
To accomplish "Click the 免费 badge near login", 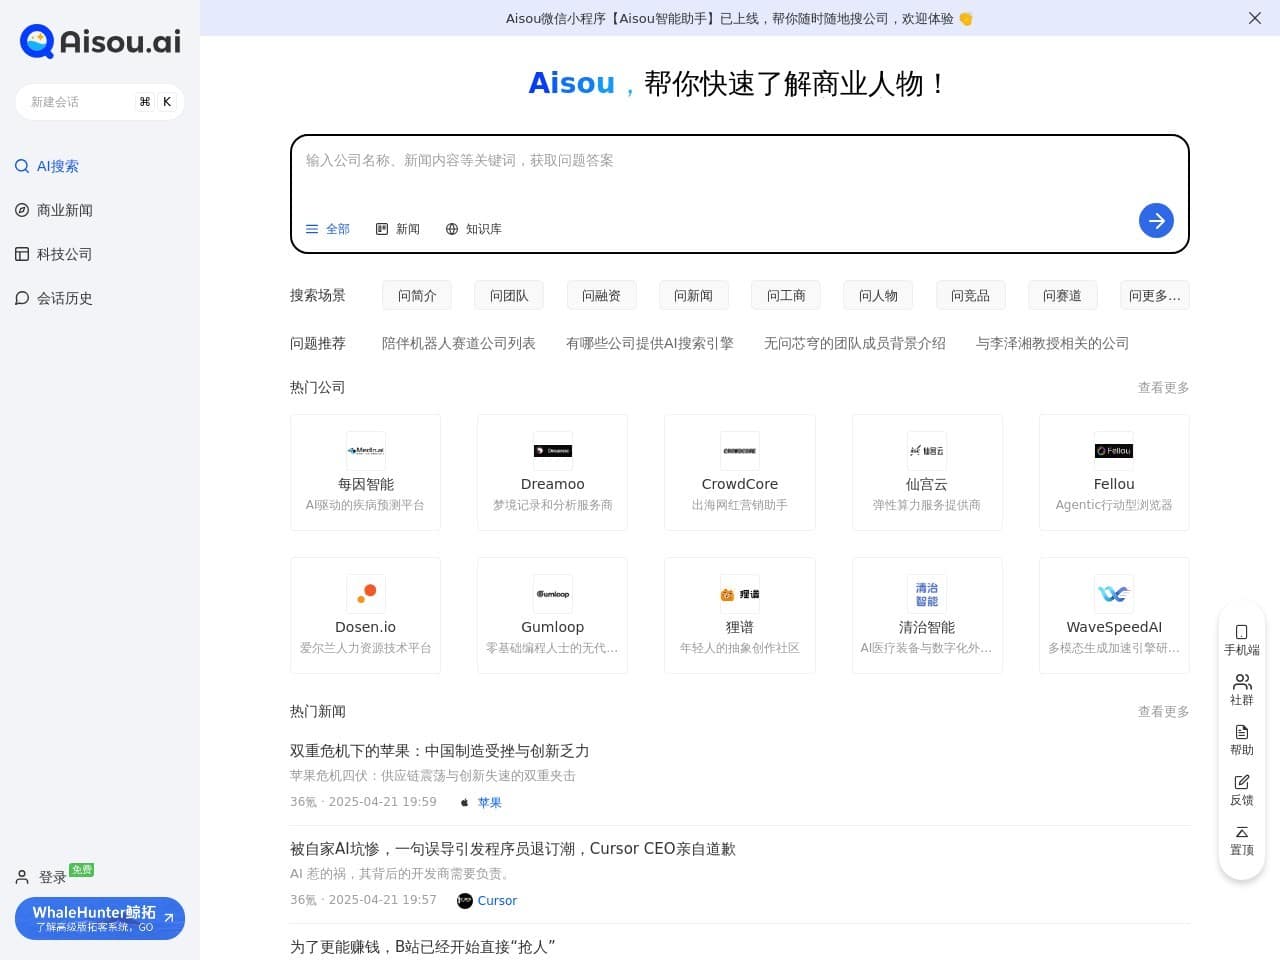I will tap(82, 870).
